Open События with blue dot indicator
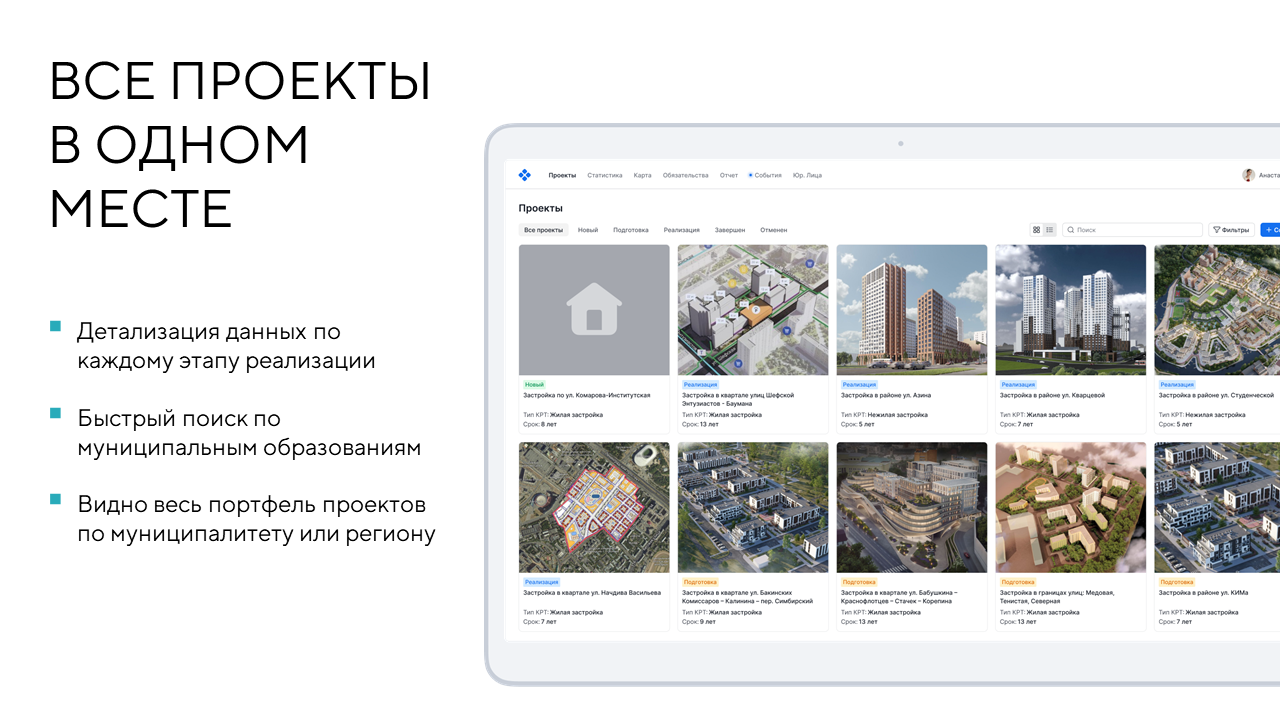The height and width of the screenshot is (720, 1280). [765, 175]
